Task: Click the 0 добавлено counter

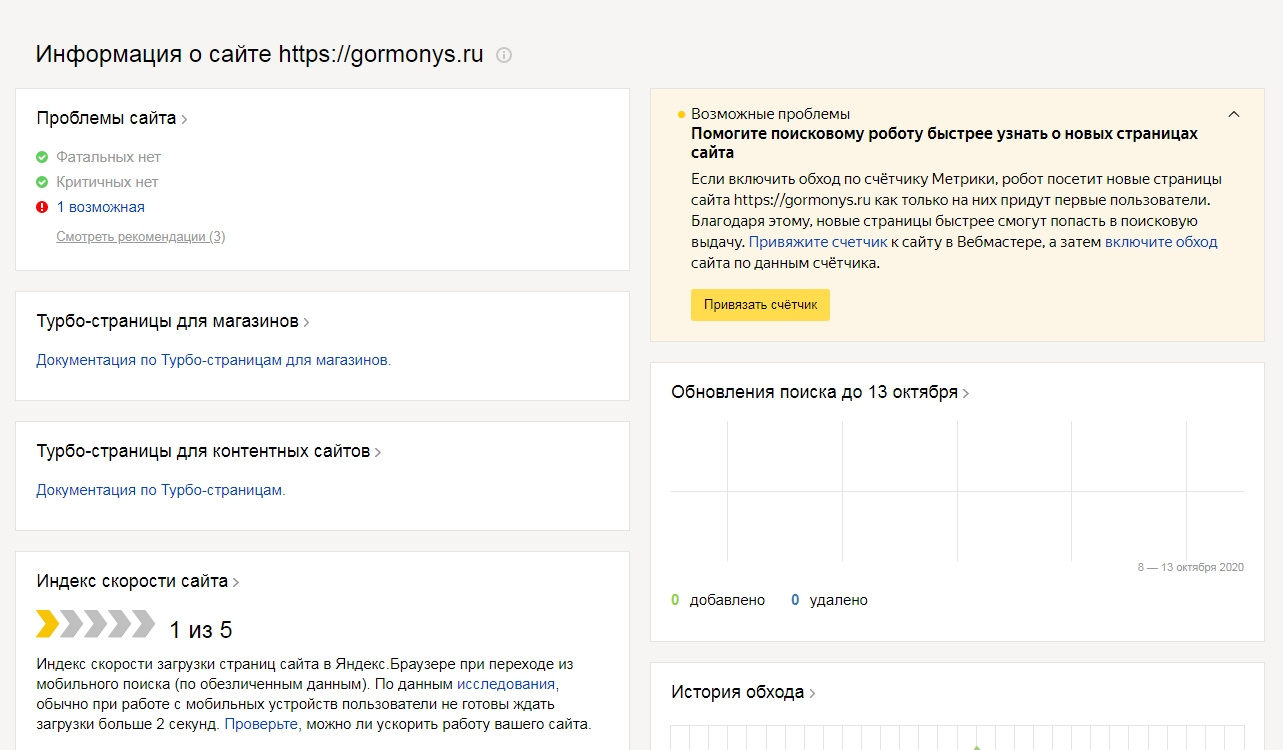Action: pyautogui.click(x=718, y=600)
